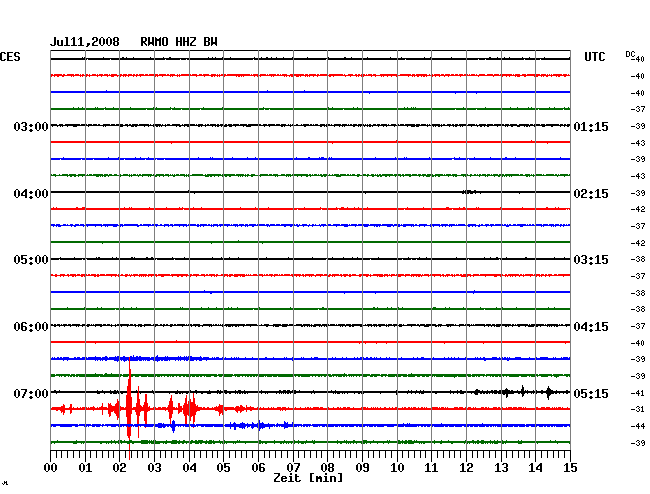Select the 06:00 local time label
The height and width of the screenshot is (494, 650).
[x=31, y=327]
